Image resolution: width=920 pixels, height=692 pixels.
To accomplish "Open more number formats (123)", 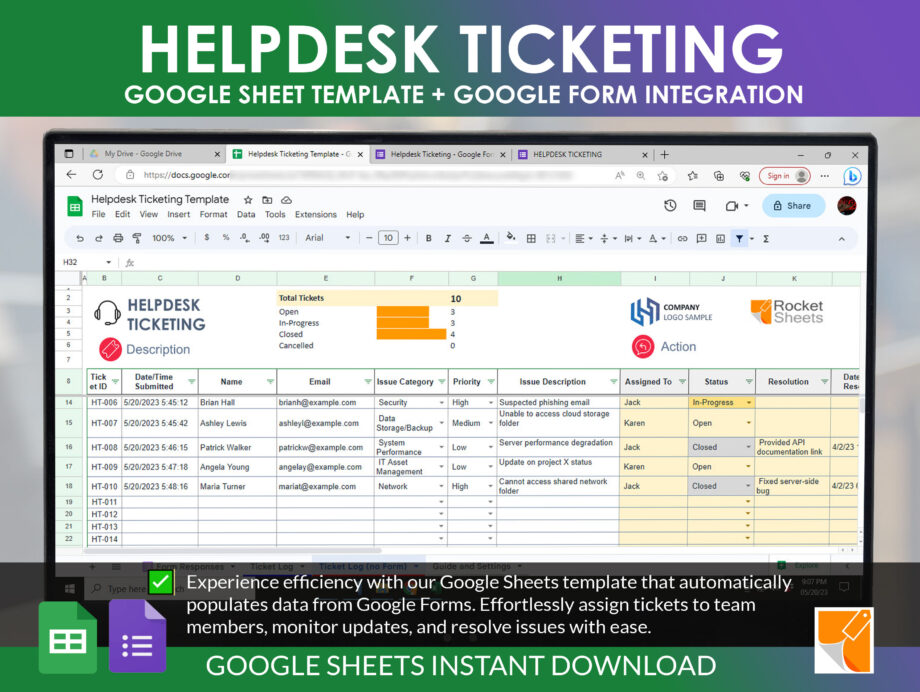I will click(284, 238).
